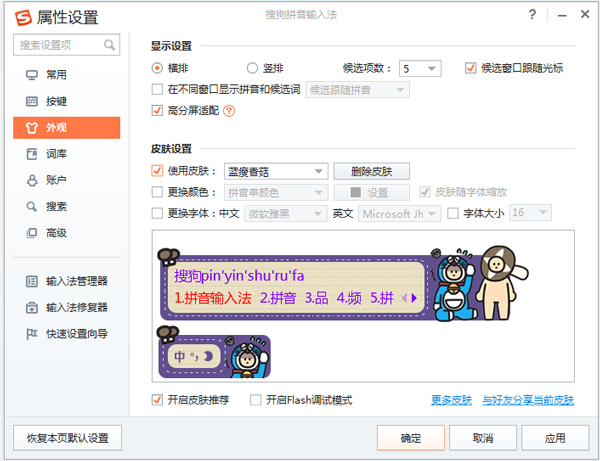Click the shirt icon beside 外观

click(32, 128)
